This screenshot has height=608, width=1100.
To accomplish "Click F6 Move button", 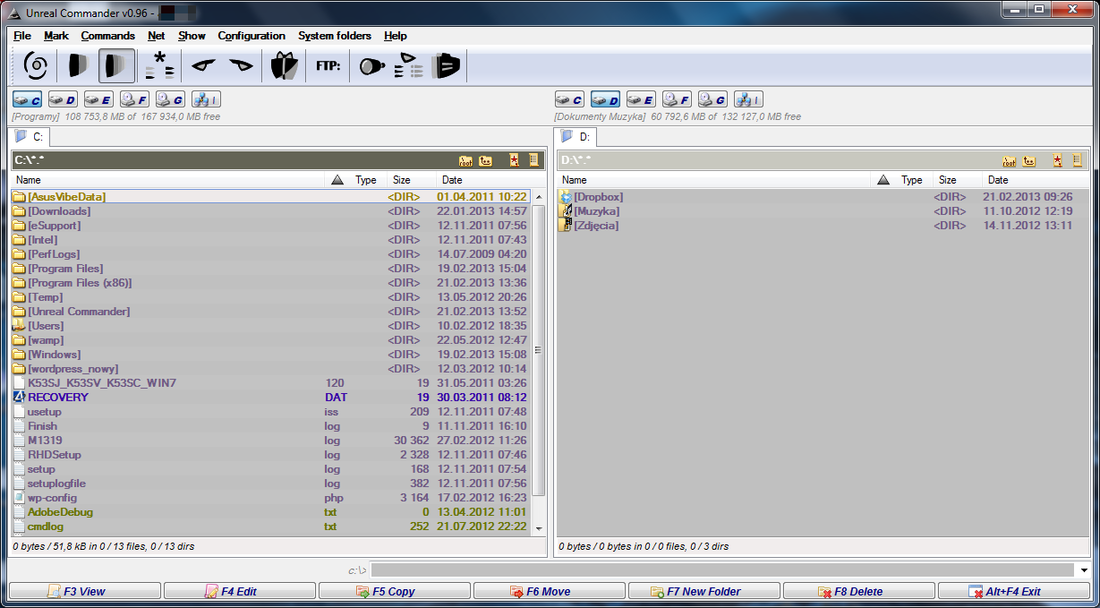I will (549, 591).
